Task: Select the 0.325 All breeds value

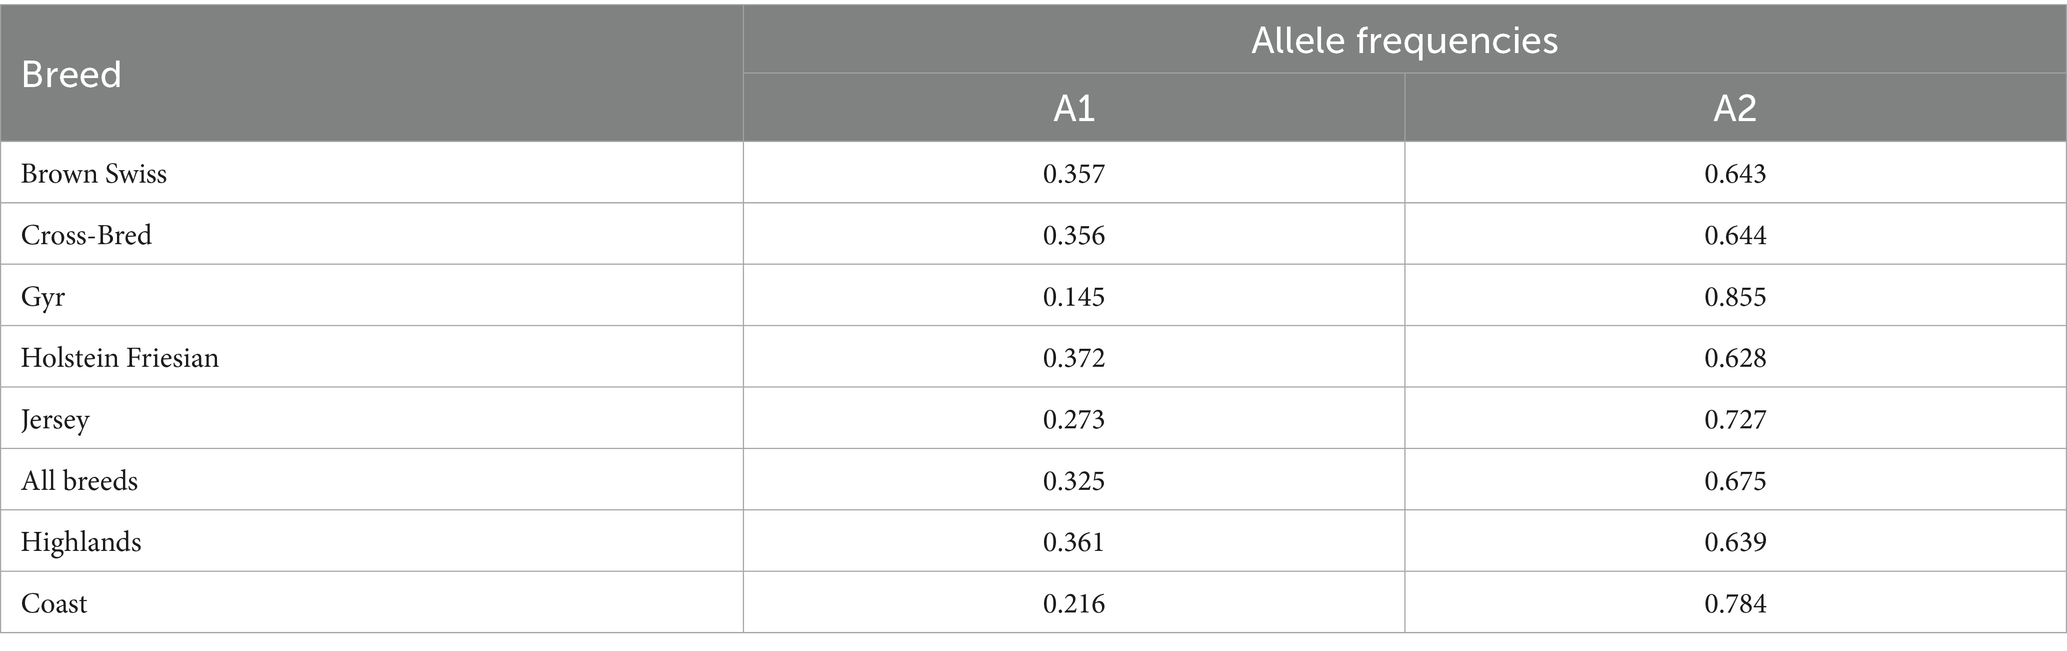Action: (x=1074, y=481)
